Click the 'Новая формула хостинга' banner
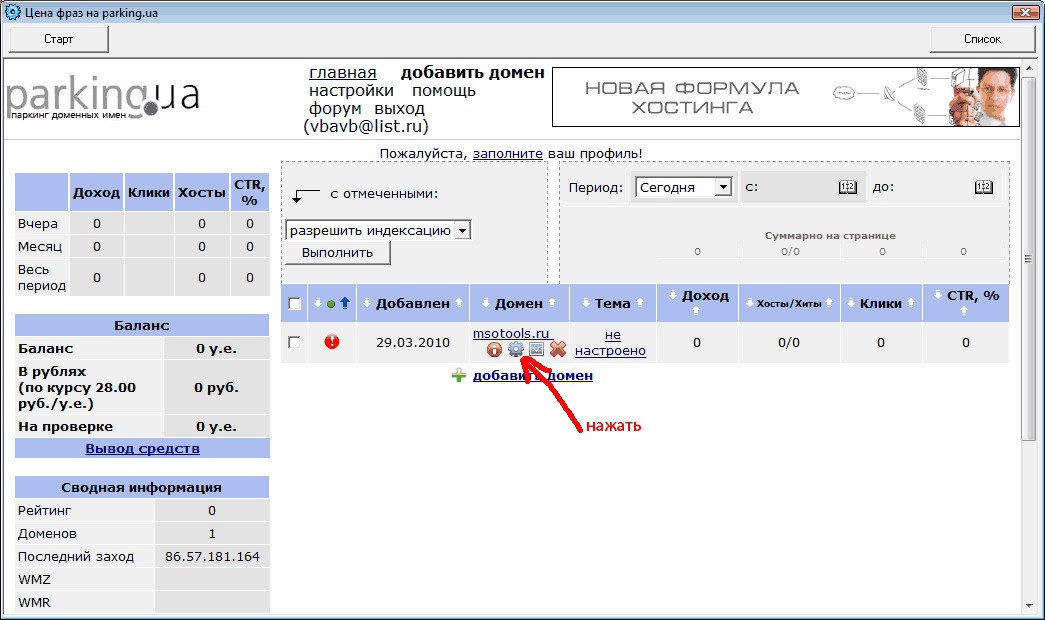 786,97
